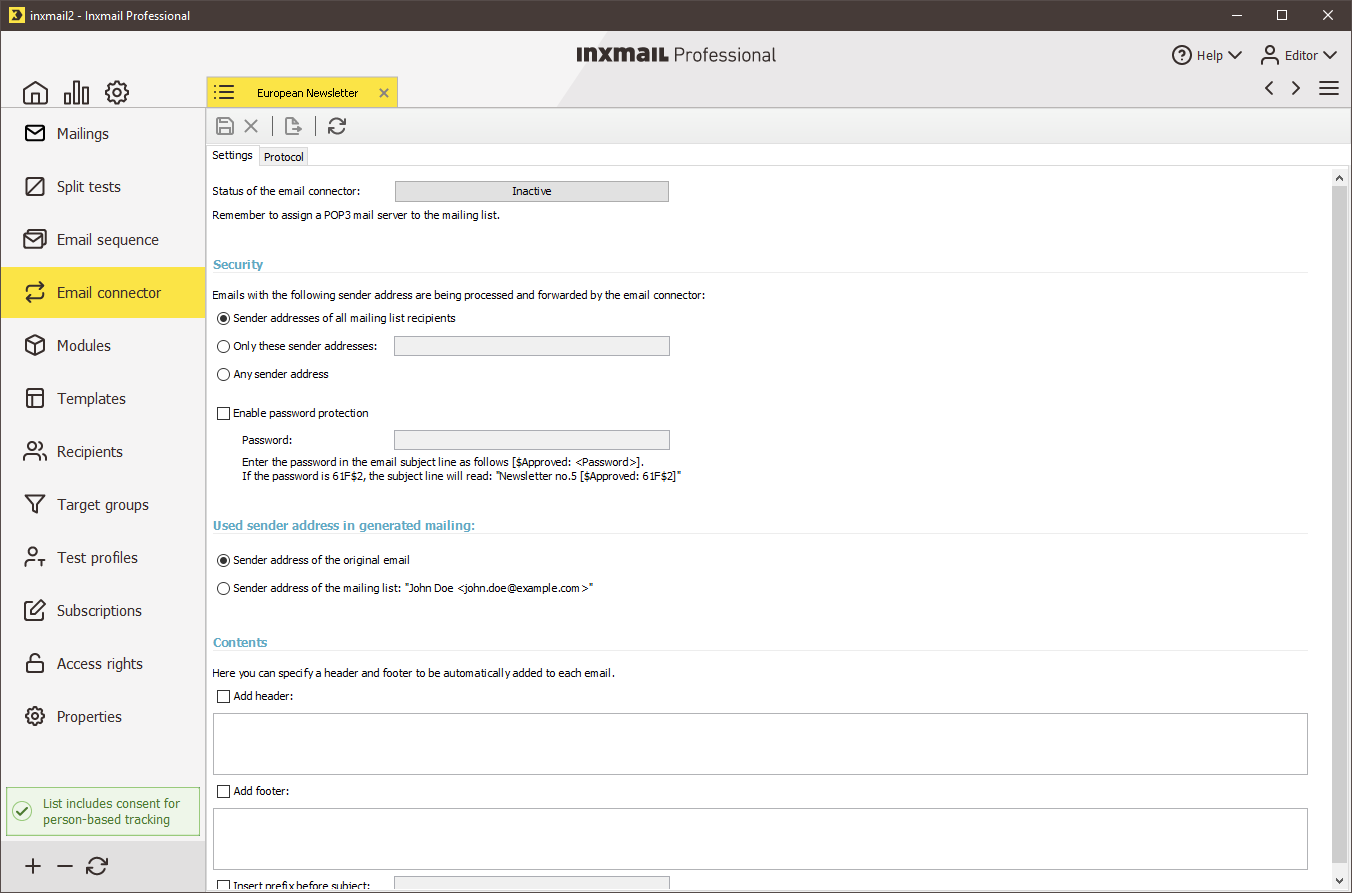Click the Split tests icon
Viewport: 1352px width, 893px height.
click(35, 186)
